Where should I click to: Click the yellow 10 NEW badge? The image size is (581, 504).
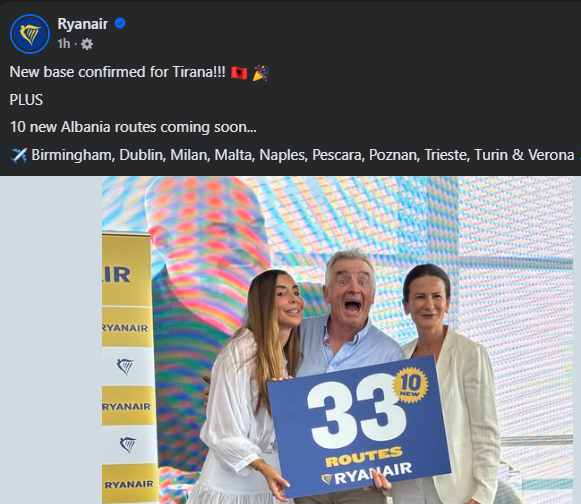click(411, 384)
